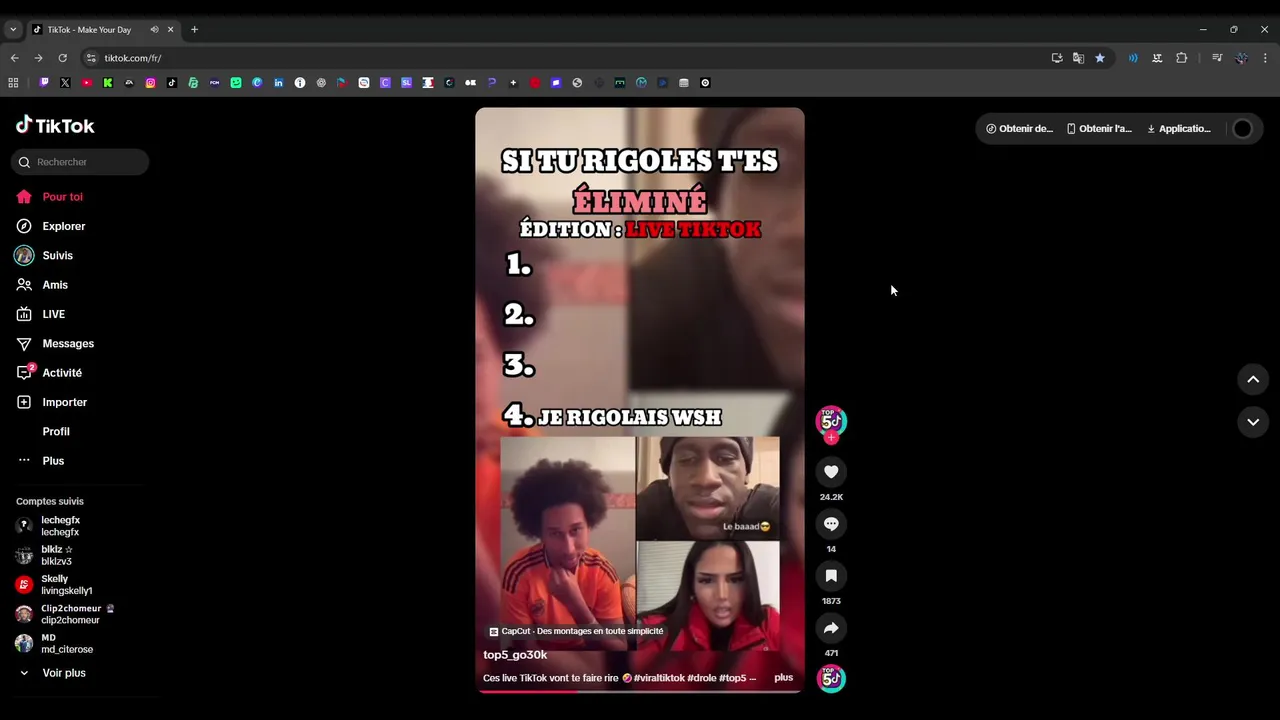Go to the previous video arrow
The width and height of the screenshot is (1280, 720).
[x=1253, y=379]
